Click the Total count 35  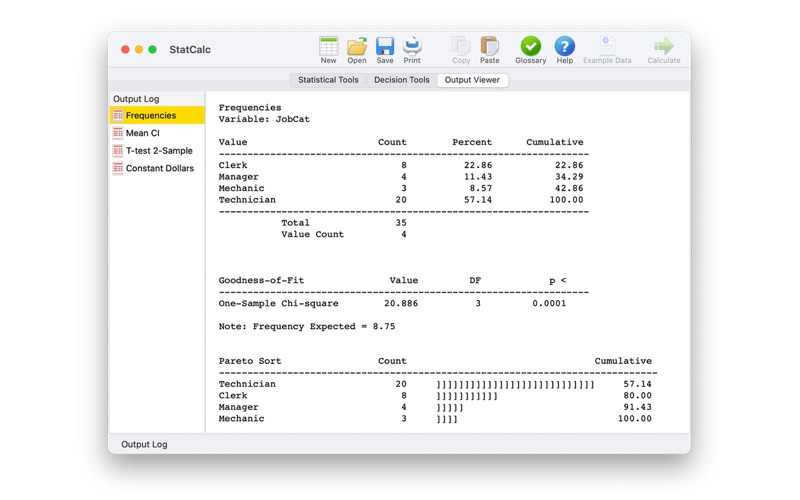pos(401,223)
